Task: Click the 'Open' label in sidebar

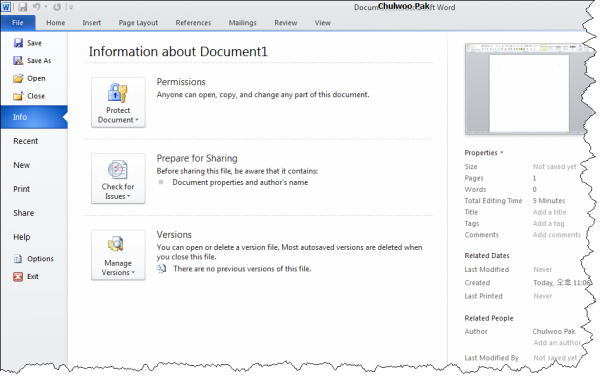Action: (36, 78)
